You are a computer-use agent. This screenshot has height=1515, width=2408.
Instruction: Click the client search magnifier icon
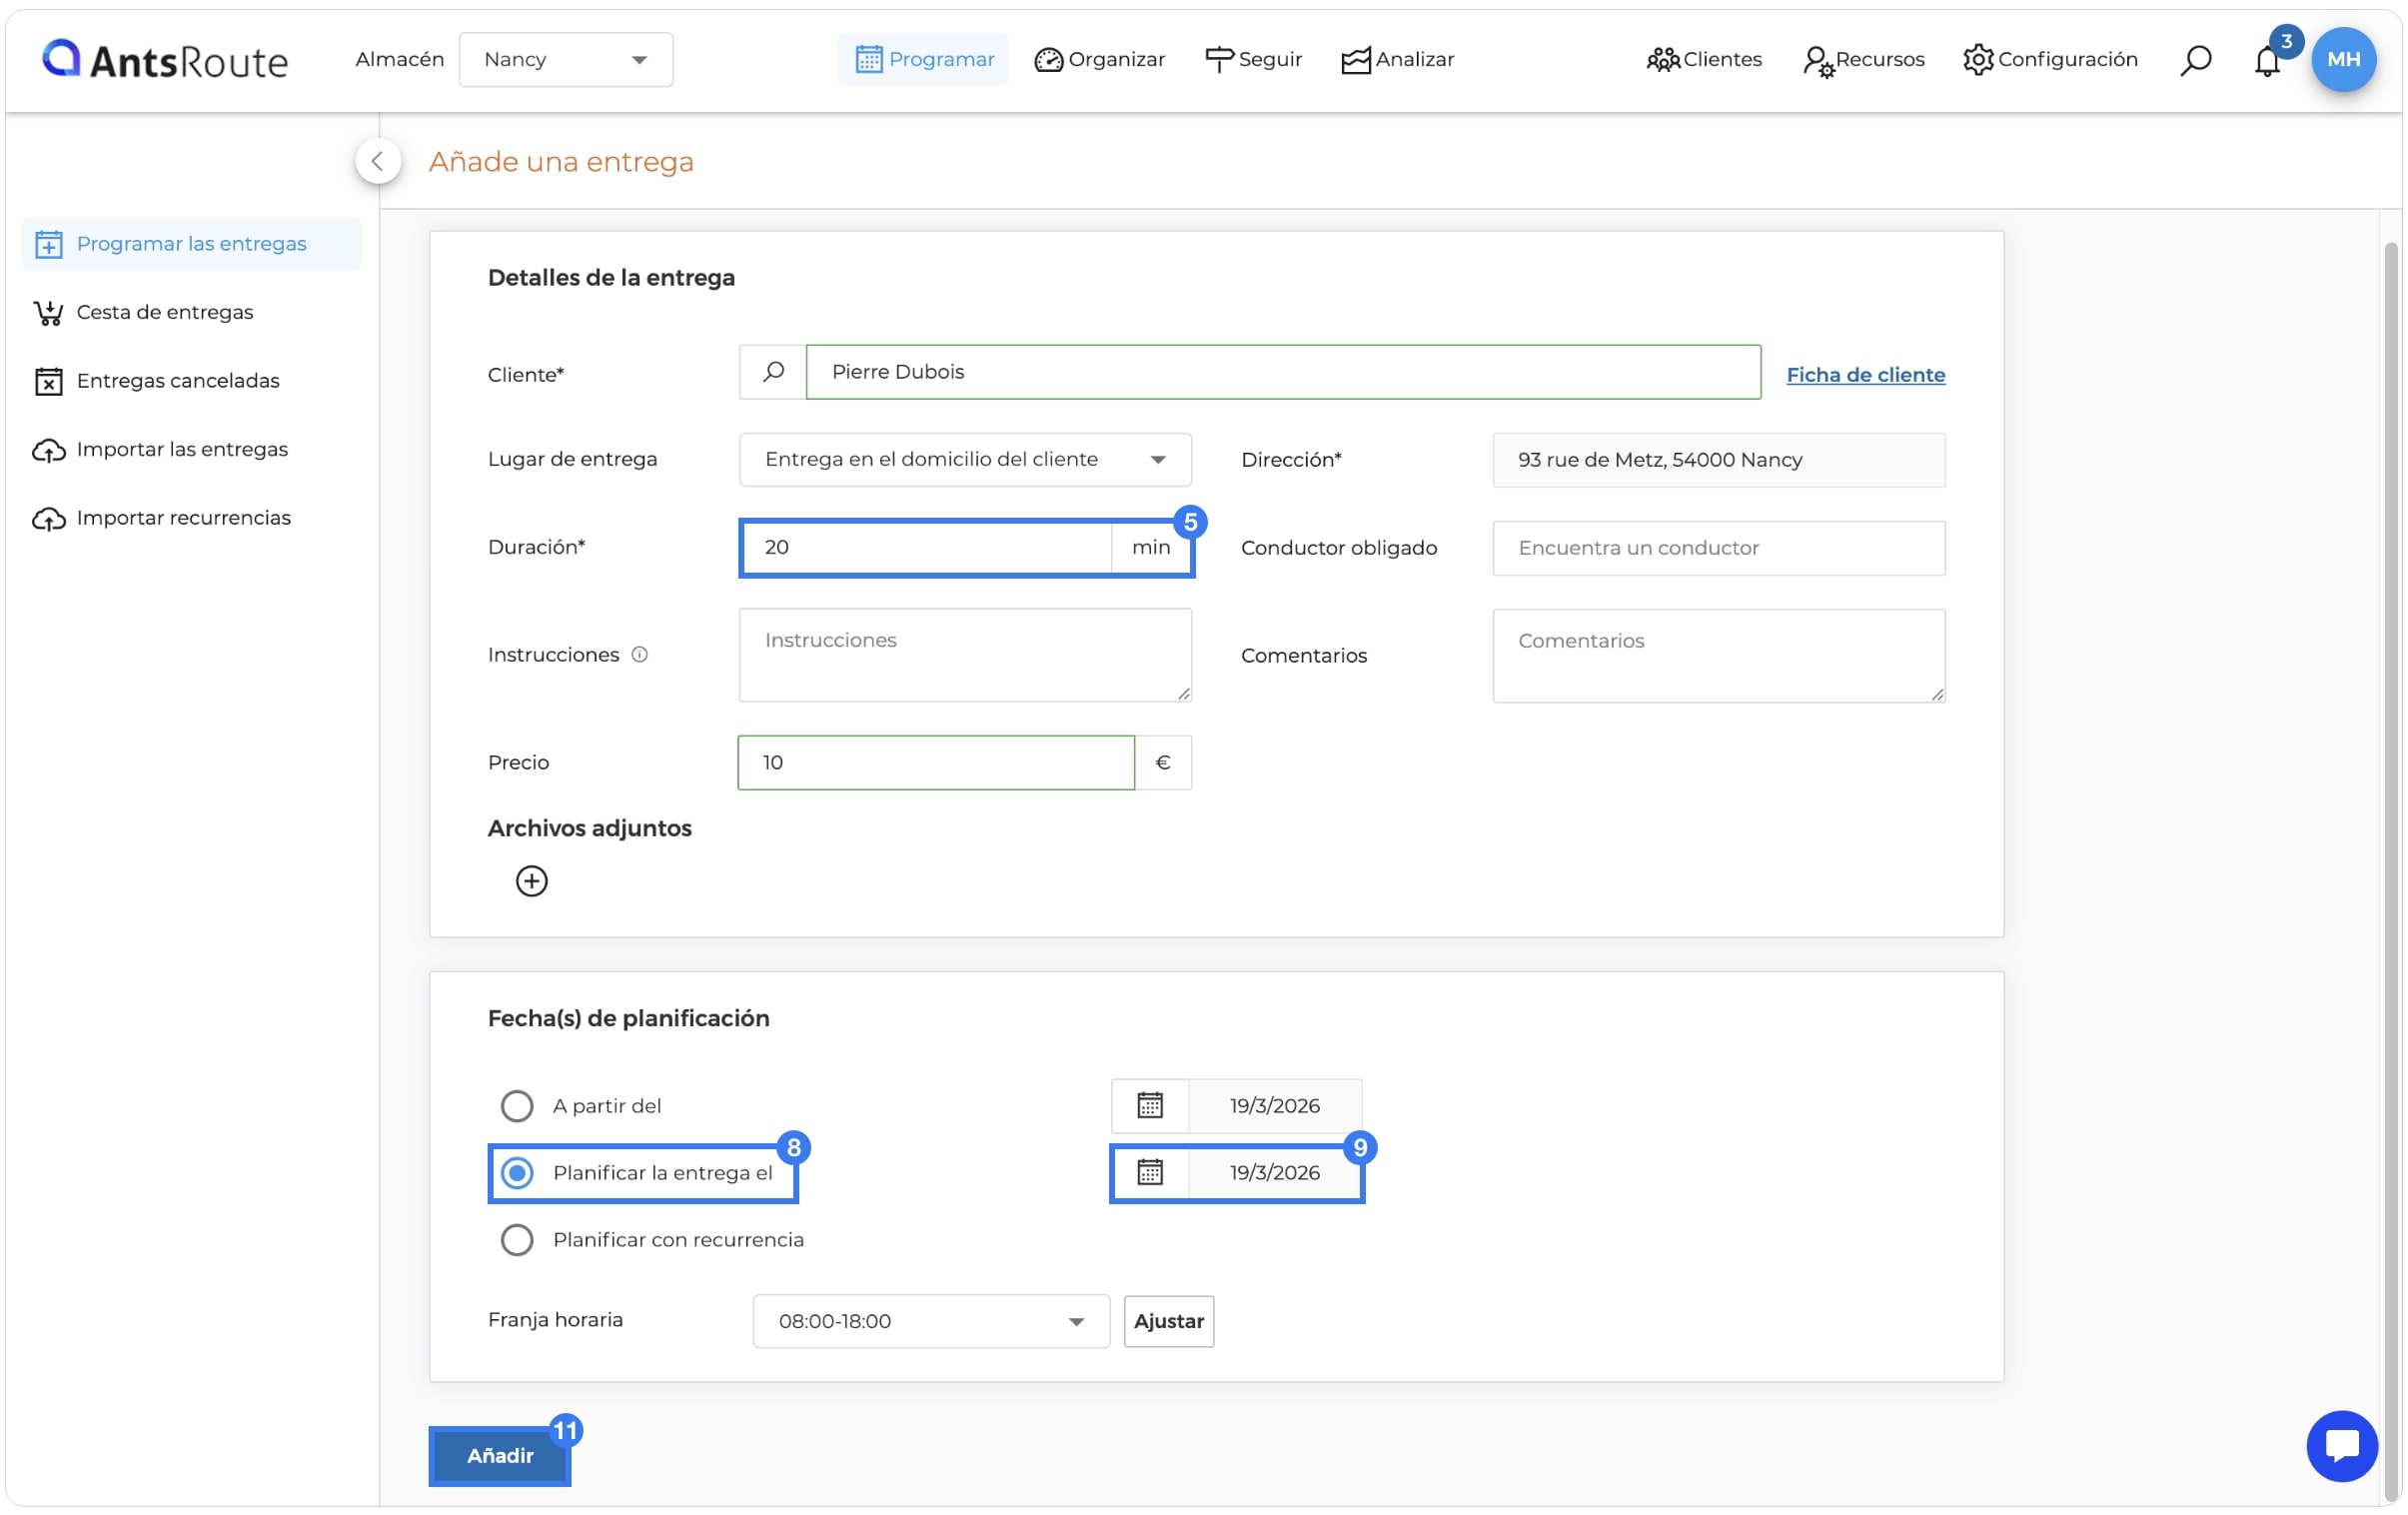point(773,372)
